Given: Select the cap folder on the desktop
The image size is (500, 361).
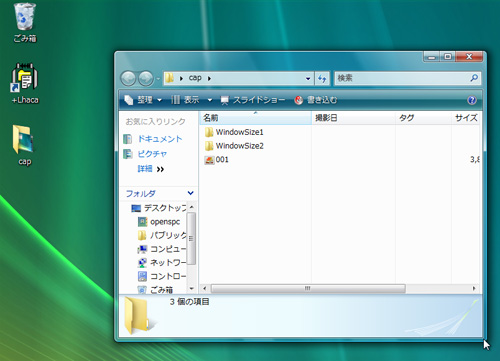Looking at the screenshot, I should (24, 145).
